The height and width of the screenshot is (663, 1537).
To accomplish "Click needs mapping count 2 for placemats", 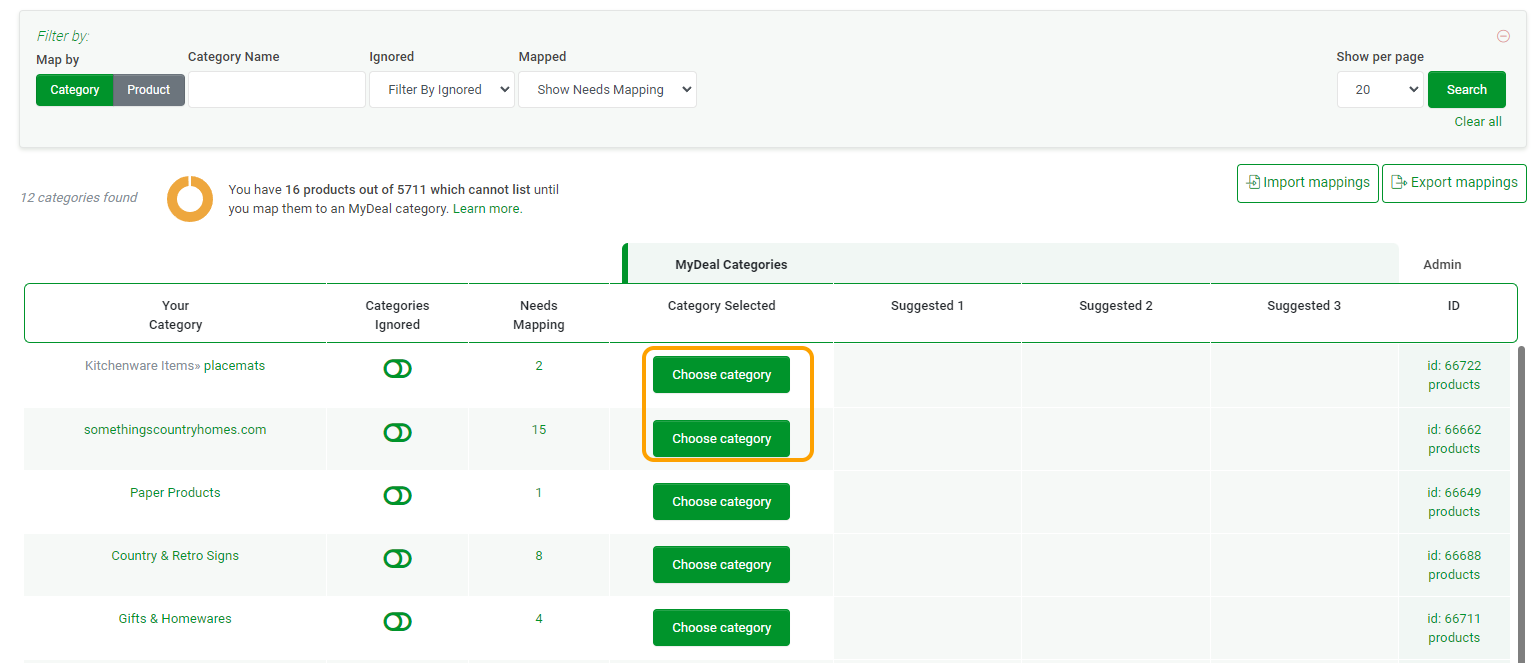I will (x=539, y=366).
